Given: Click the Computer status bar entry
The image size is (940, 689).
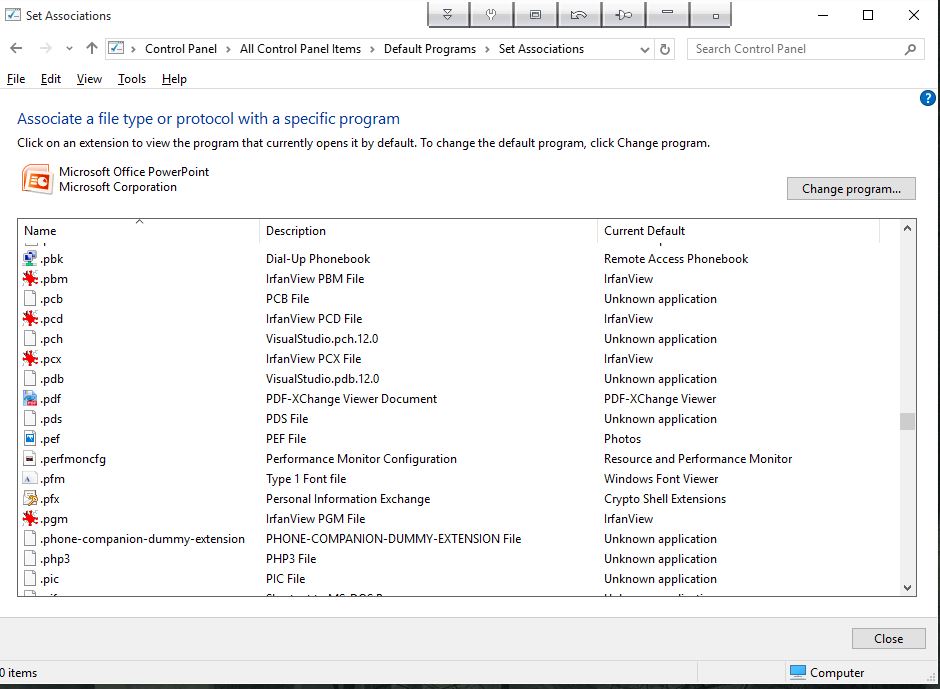Looking at the screenshot, I should (827, 673).
